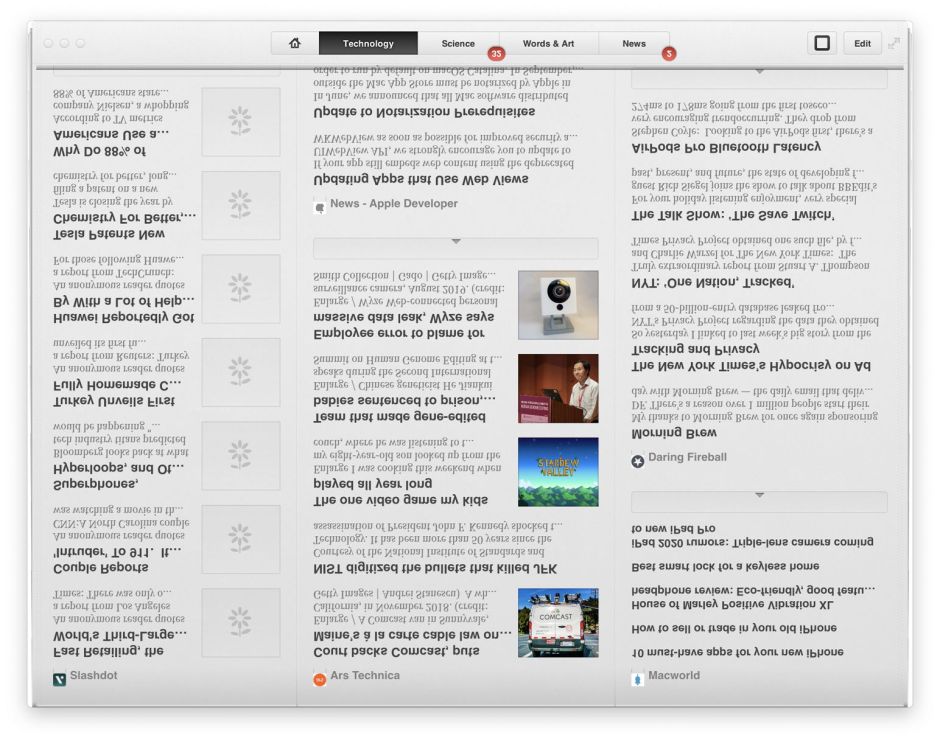Open the Comcast van article thumbnail
The height and width of the screenshot is (741, 940).
click(x=558, y=622)
